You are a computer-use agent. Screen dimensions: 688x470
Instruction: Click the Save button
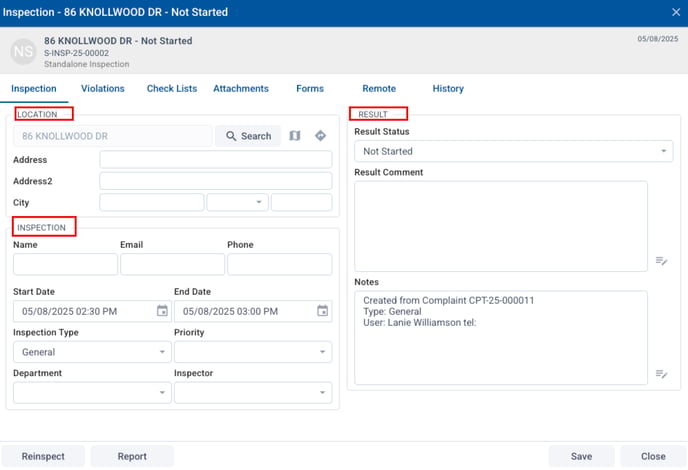581,456
